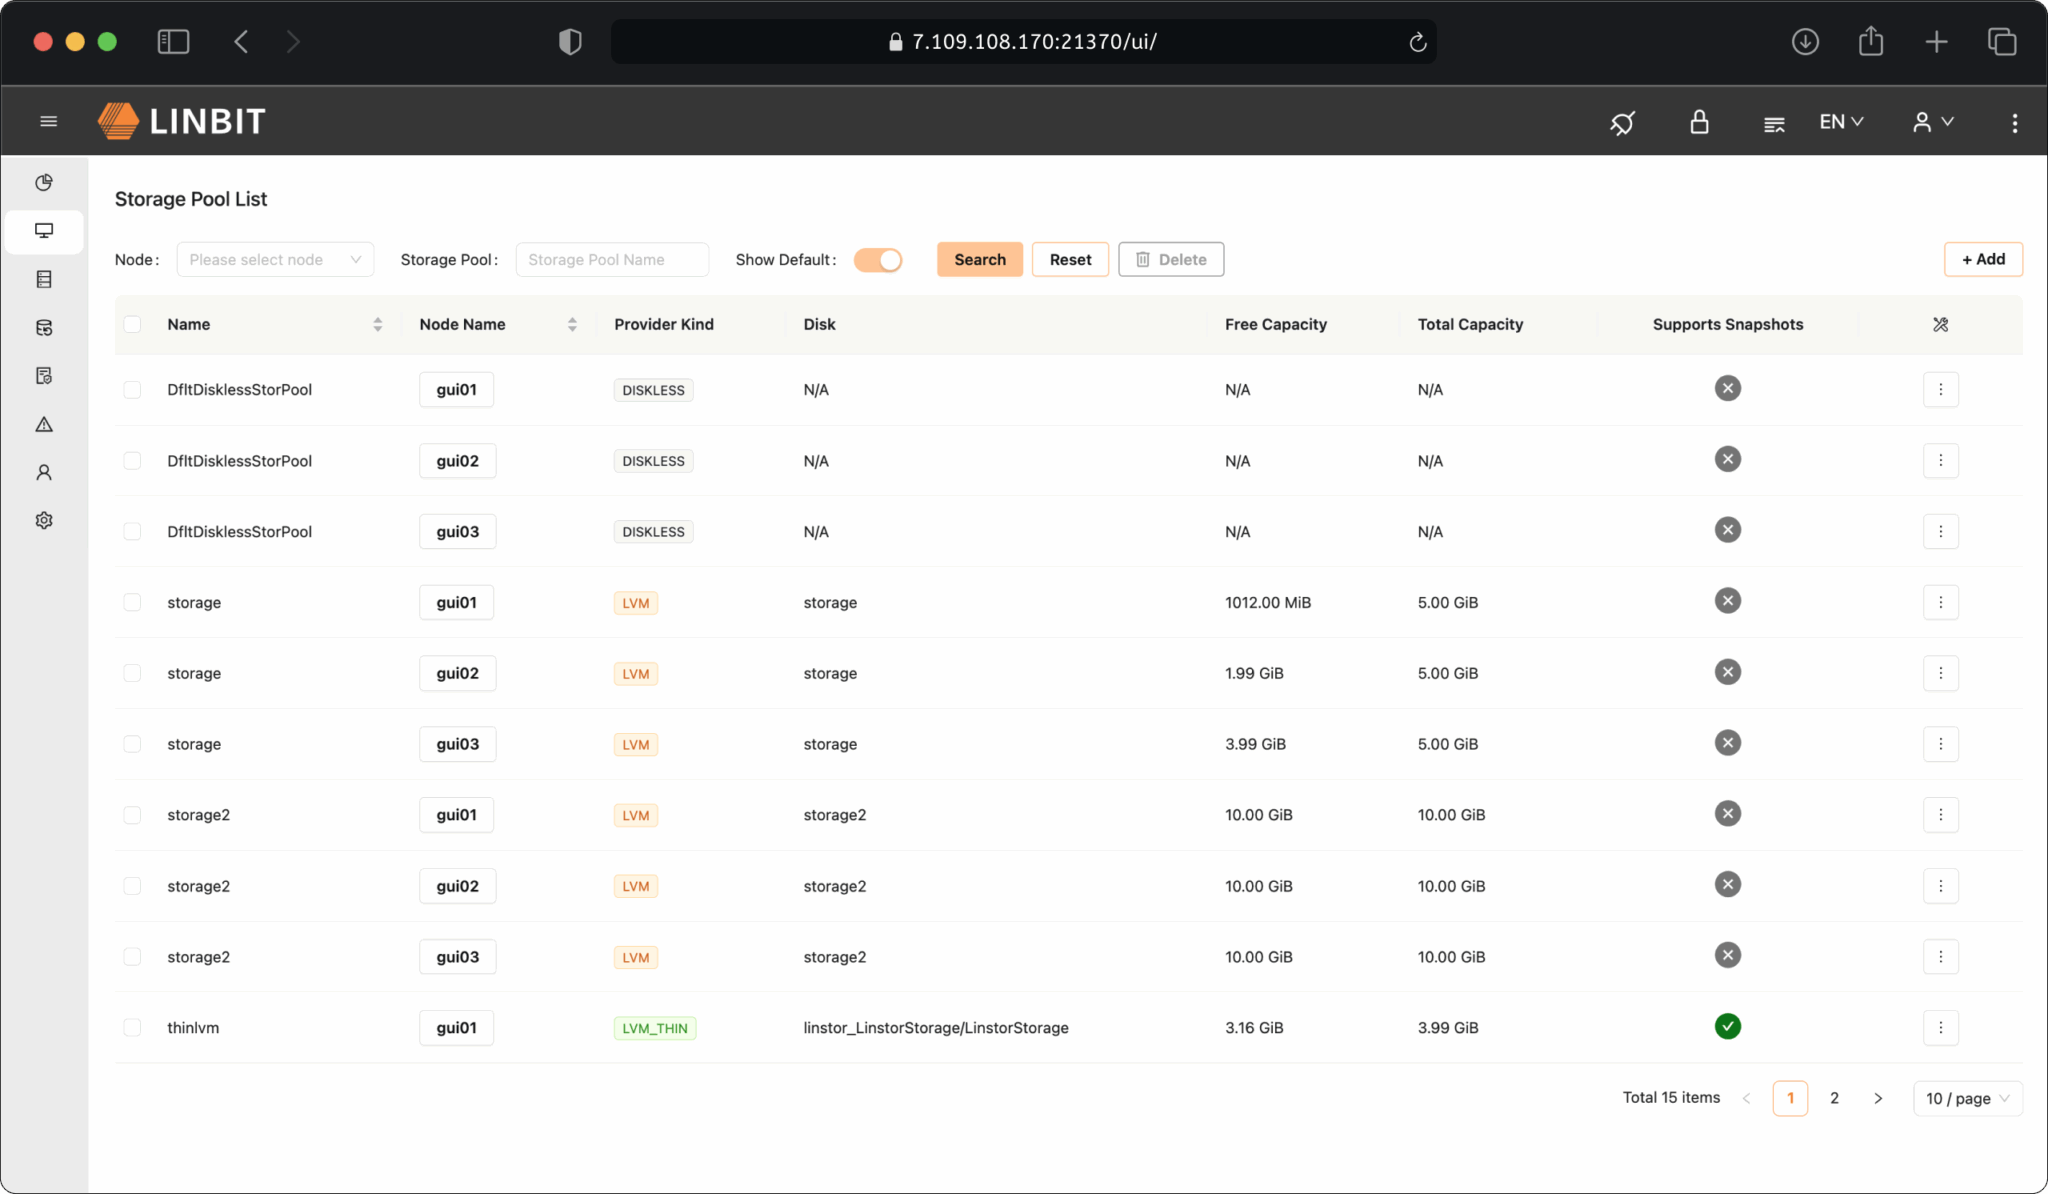
Task: Open the logs icon next to the language selector
Action: (x=1774, y=121)
